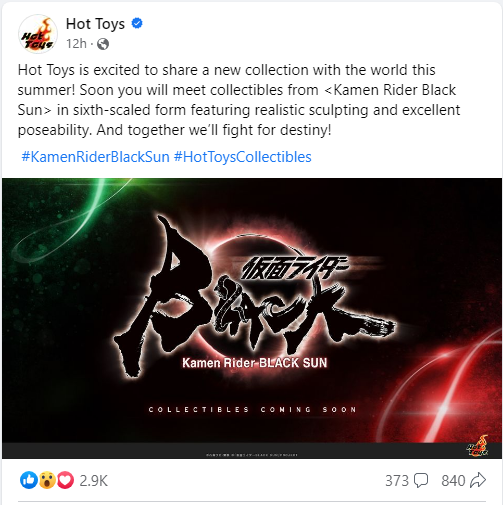This screenshot has height=505, width=503.
Task: View who reacted via the 2.9K count
Action: point(94,481)
